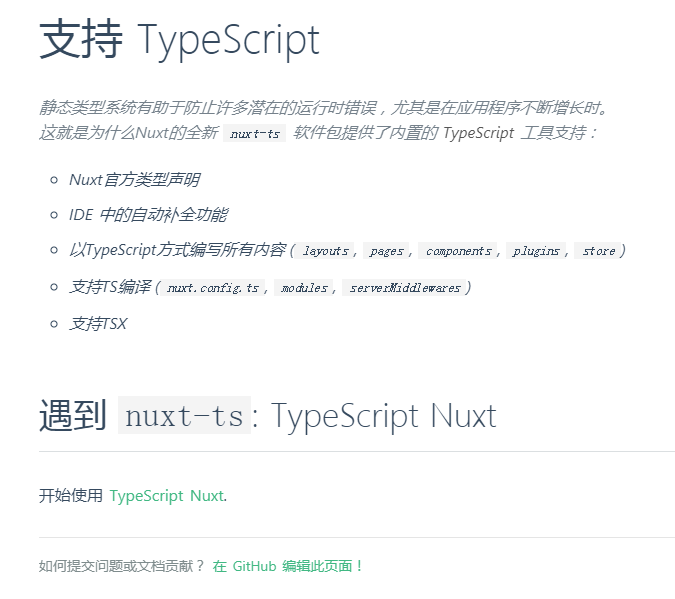The height and width of the screenshot is (599, 675).
Task: Click the 如何提交问题或文档贡献？ text
Action: tap(122, 566)
